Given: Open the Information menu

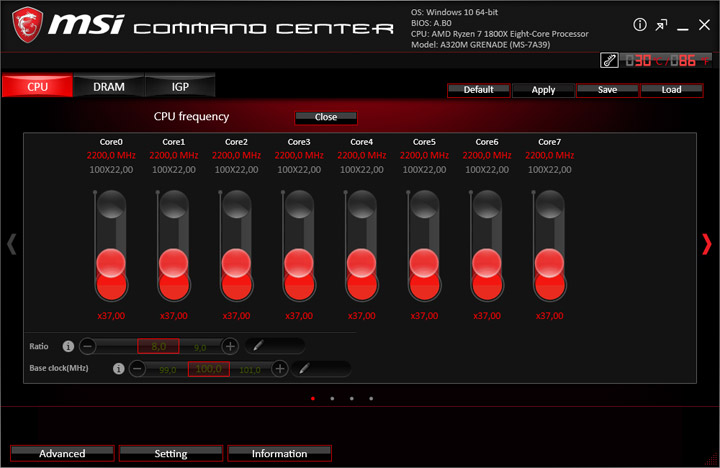Looking at the screenshot, I should click(x=279, y=453).
